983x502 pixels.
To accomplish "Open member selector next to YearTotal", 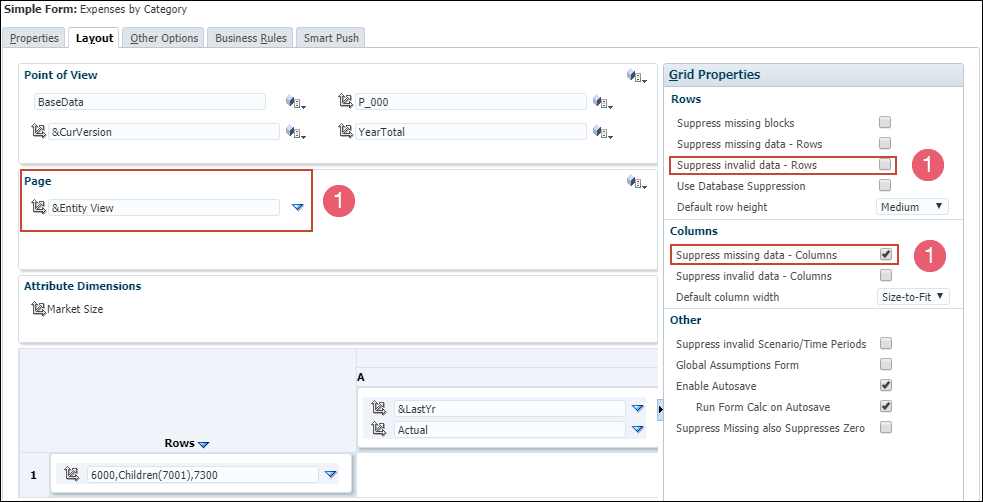I will (603, 132).
